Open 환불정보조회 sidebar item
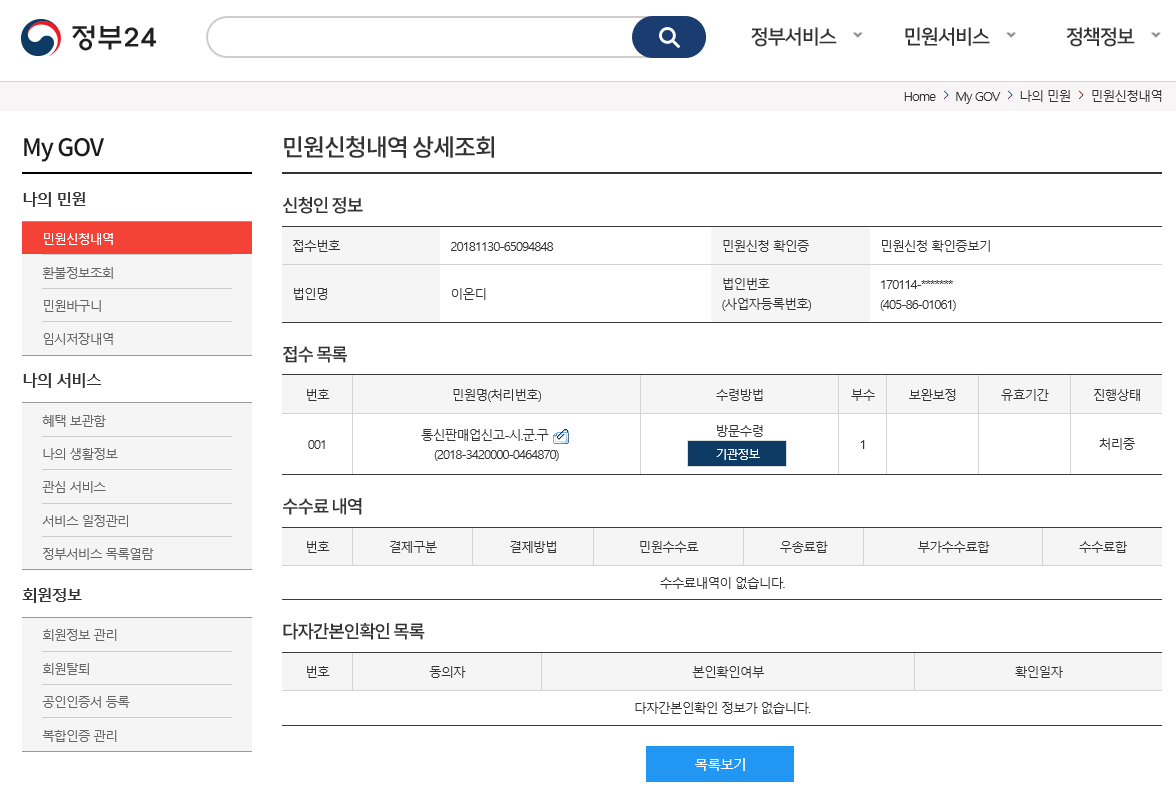The height and width of the screenshot is (793, 1176). point(78,272)
